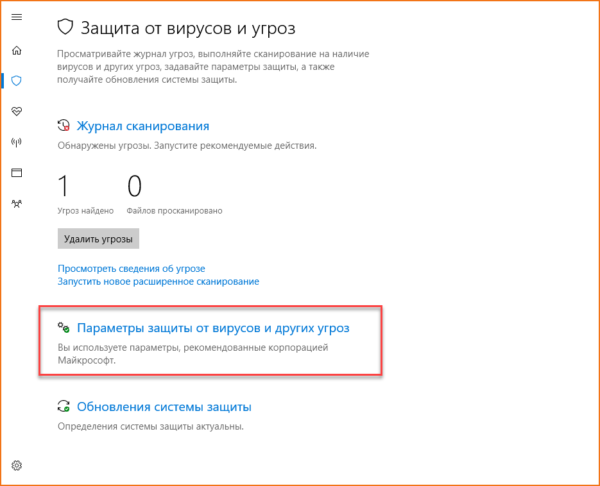Click the 'Удалить угрозы' button
The height and width of the screenshot is (486, 600).
coord(98,239)
